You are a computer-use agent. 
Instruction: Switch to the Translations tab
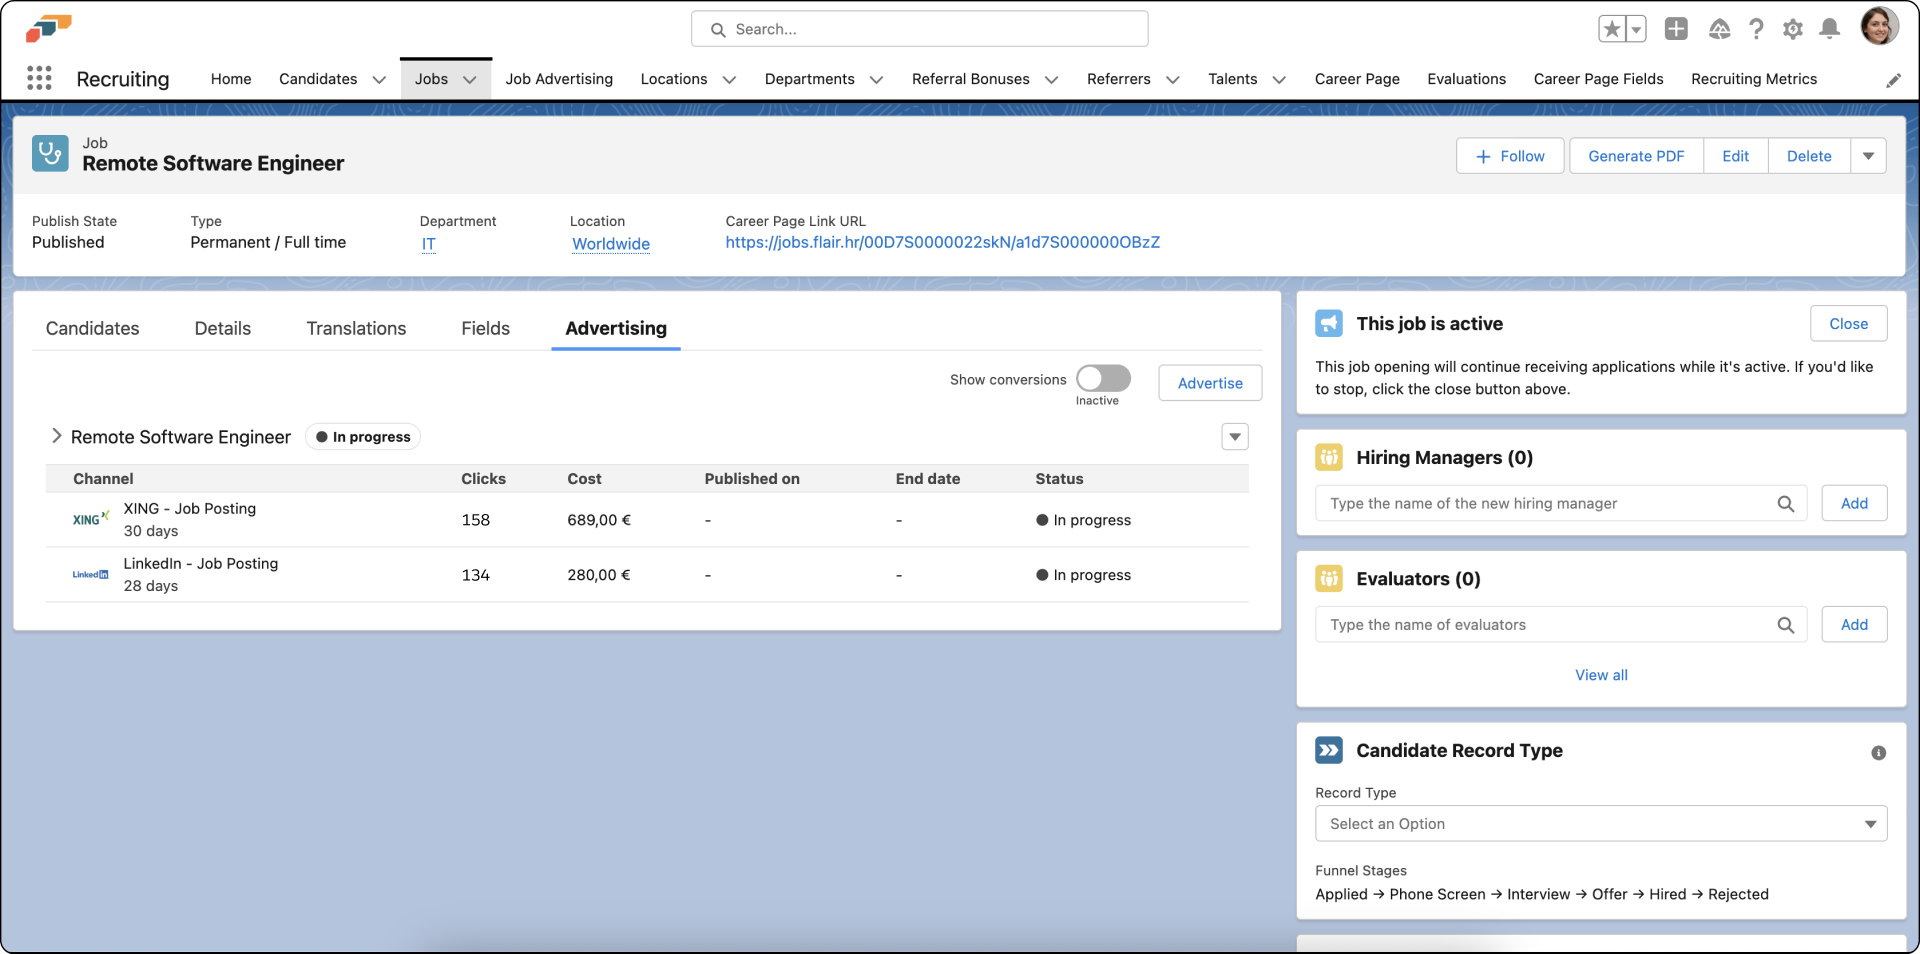(x=356, y=328)
